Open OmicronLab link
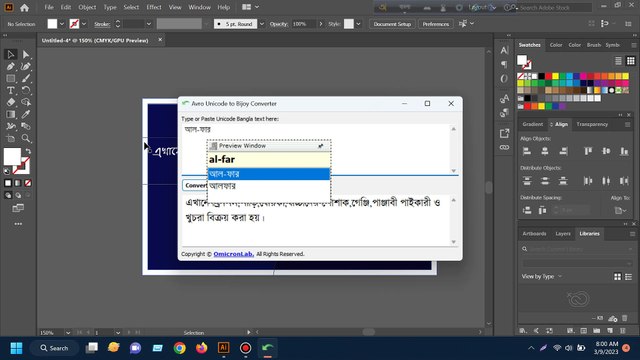Image resolution: width=640 pixels, height=360 pixels. tap(233, 254)
